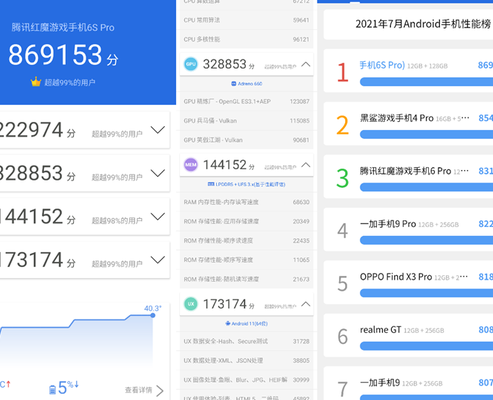Image resolution: width=493 pixels, height=400 pixels.
Task: Click the green rank number 3
Action: 343,178
